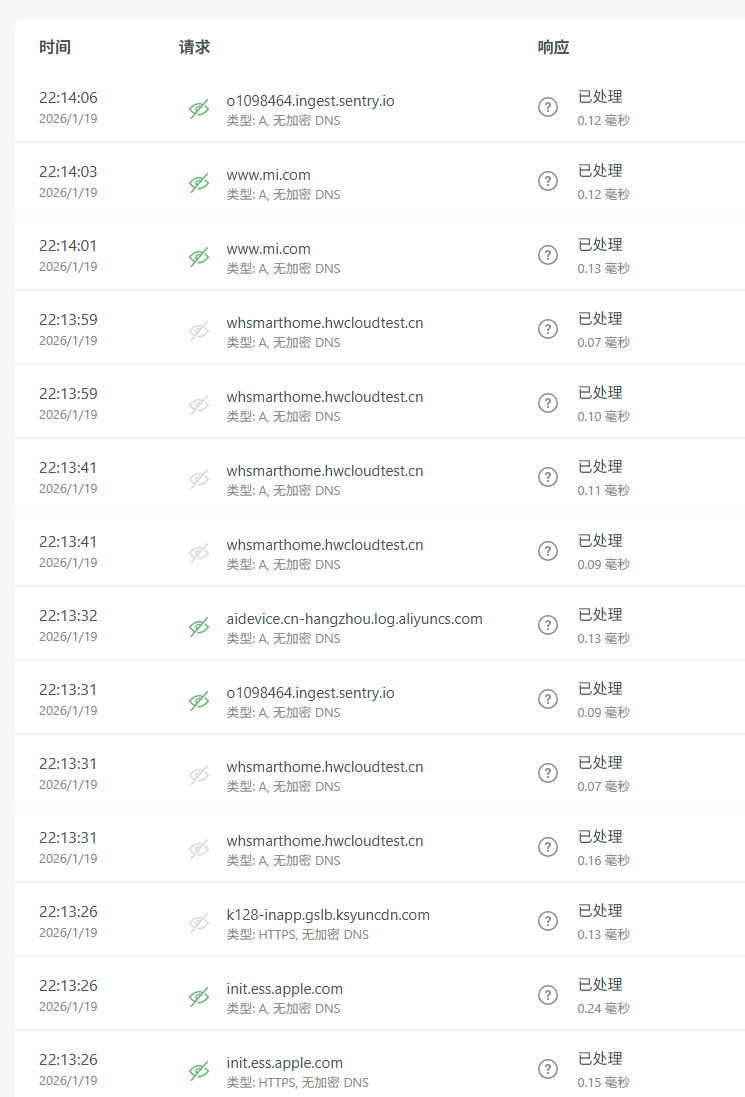The width and height of the screenshot is (745, 1097).
Task: Toggle visibility for the www.mi.com entry at 22:14:01
Action: click(x=199, y=255)
